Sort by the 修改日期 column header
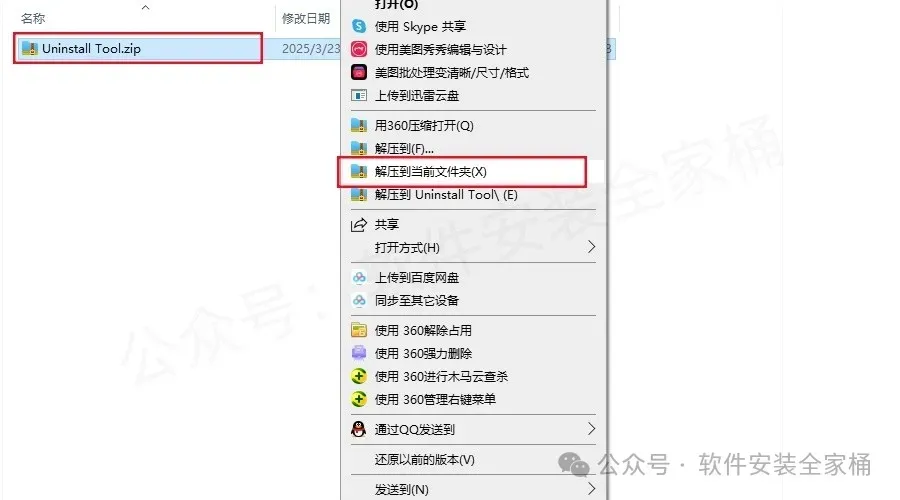This screenshot has width=900, height=500. [306, 18]
